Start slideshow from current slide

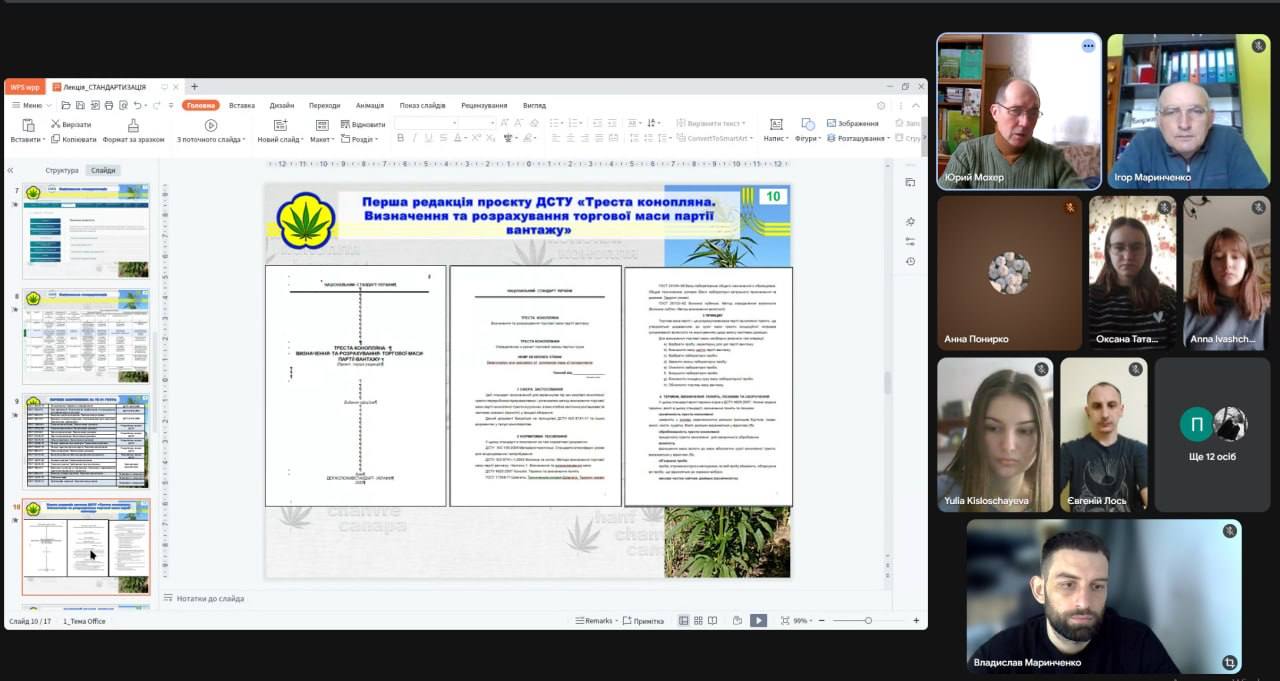coord(211,125)
